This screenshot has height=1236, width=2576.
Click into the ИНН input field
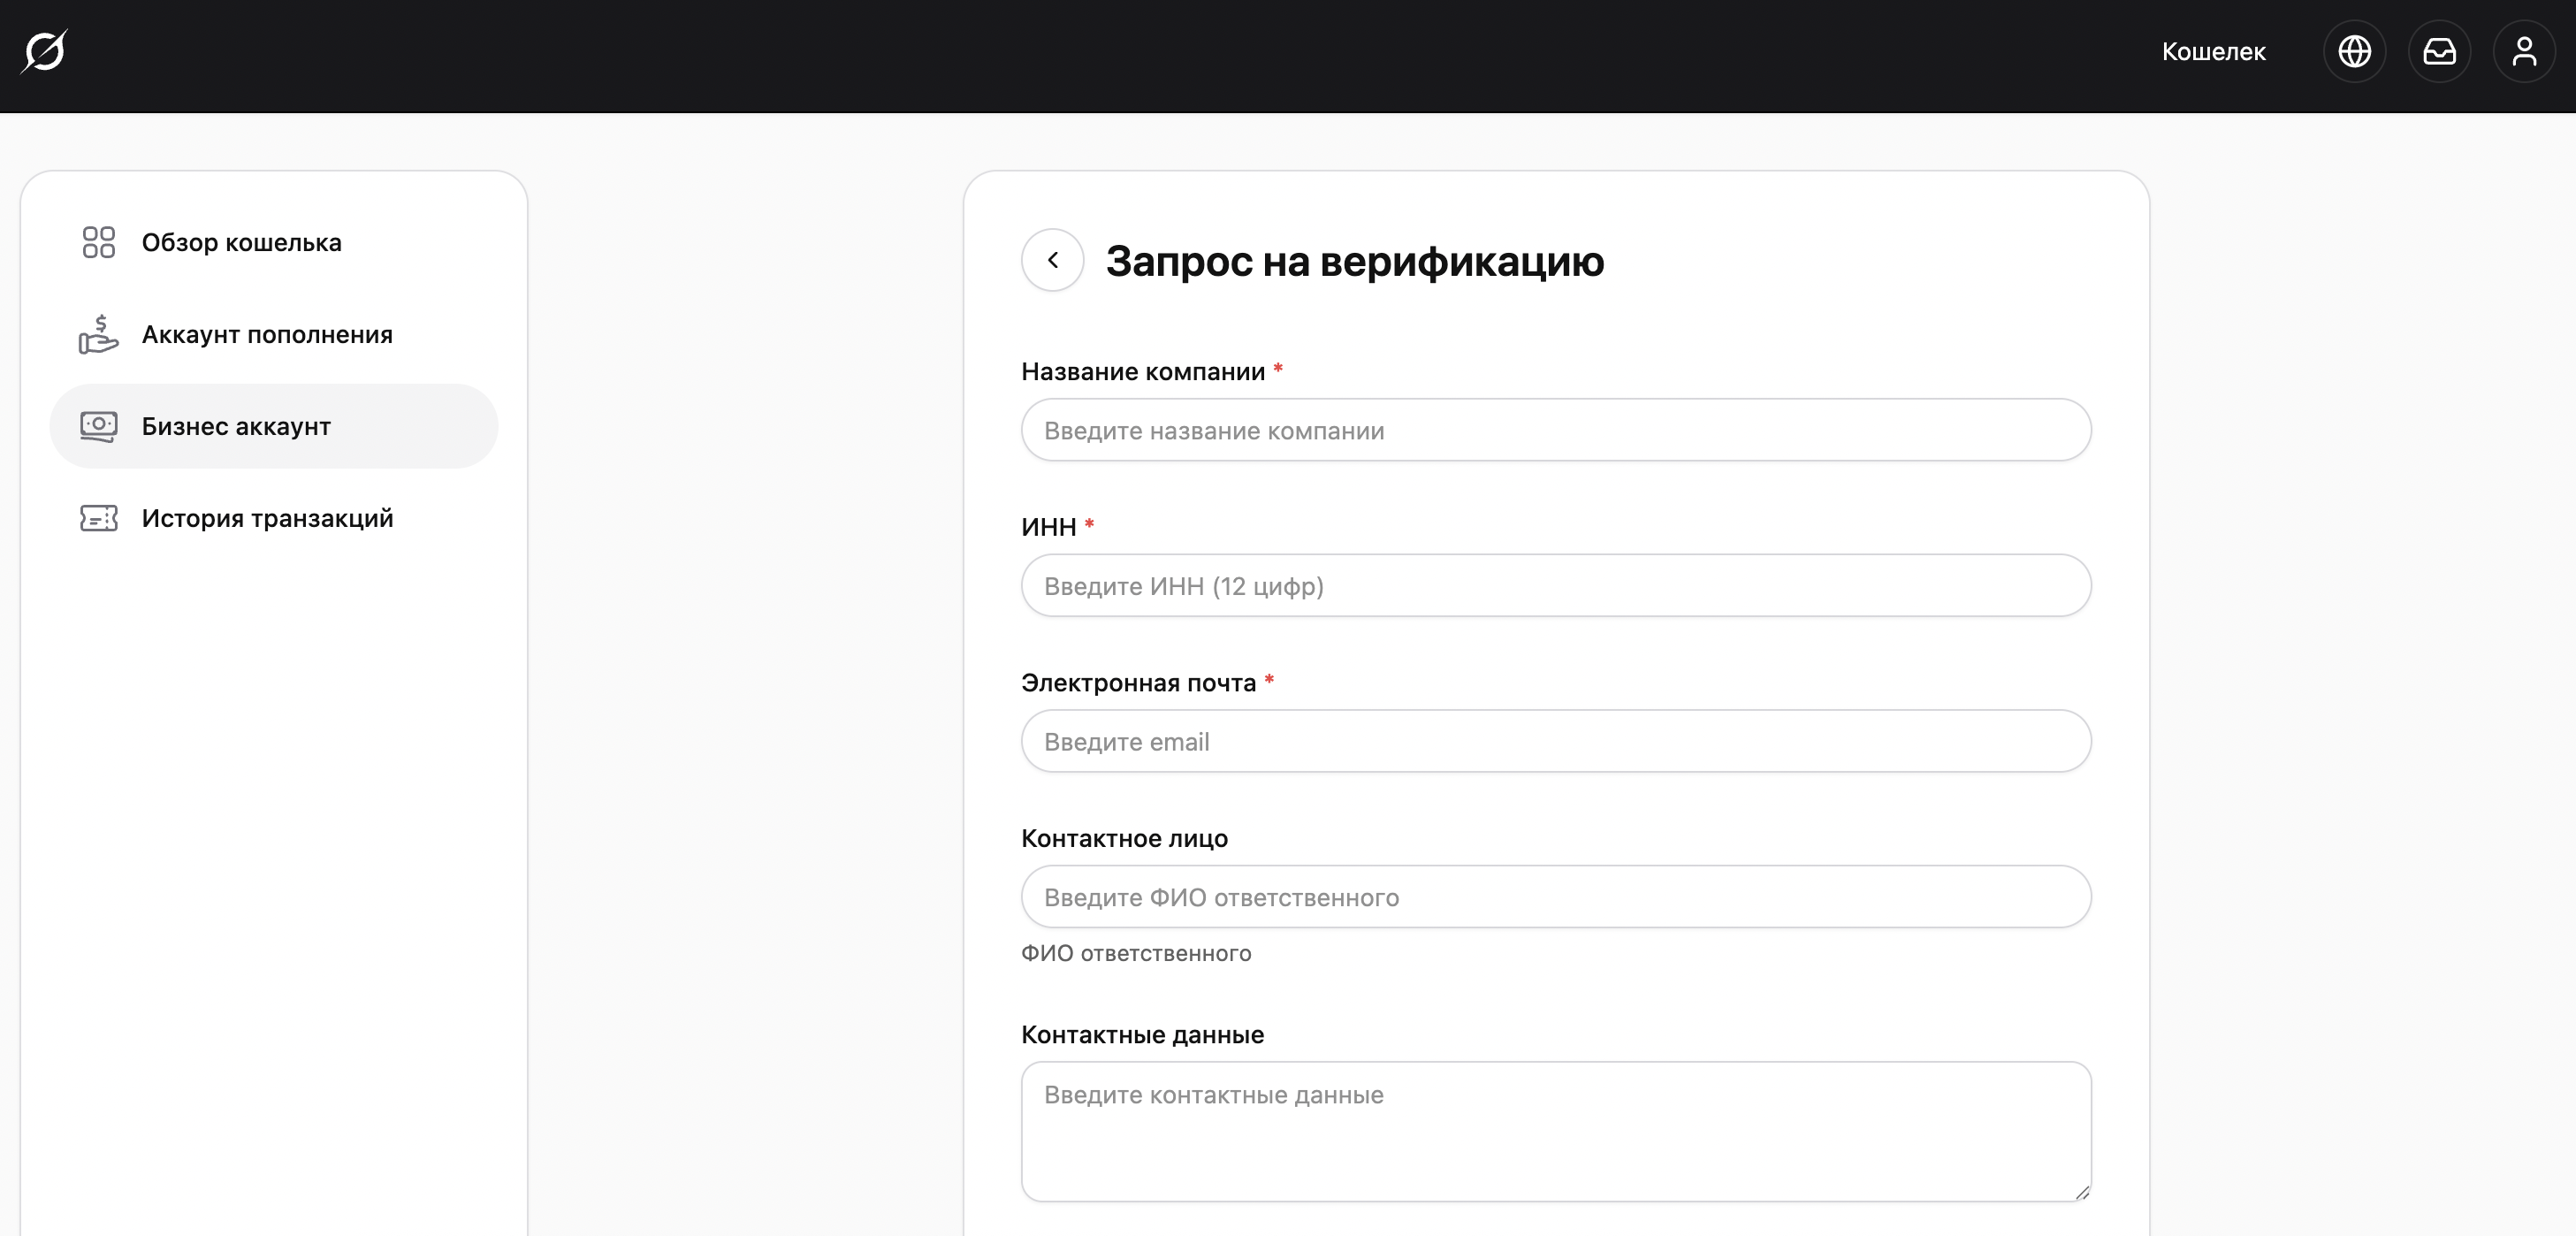[1555, 586]
